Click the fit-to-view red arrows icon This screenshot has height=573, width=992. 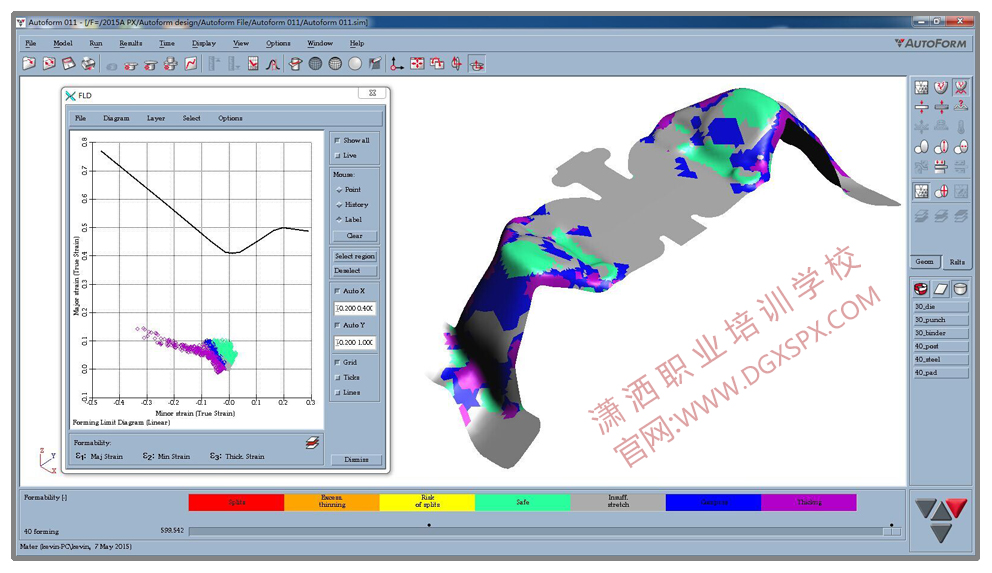[416, 63]
